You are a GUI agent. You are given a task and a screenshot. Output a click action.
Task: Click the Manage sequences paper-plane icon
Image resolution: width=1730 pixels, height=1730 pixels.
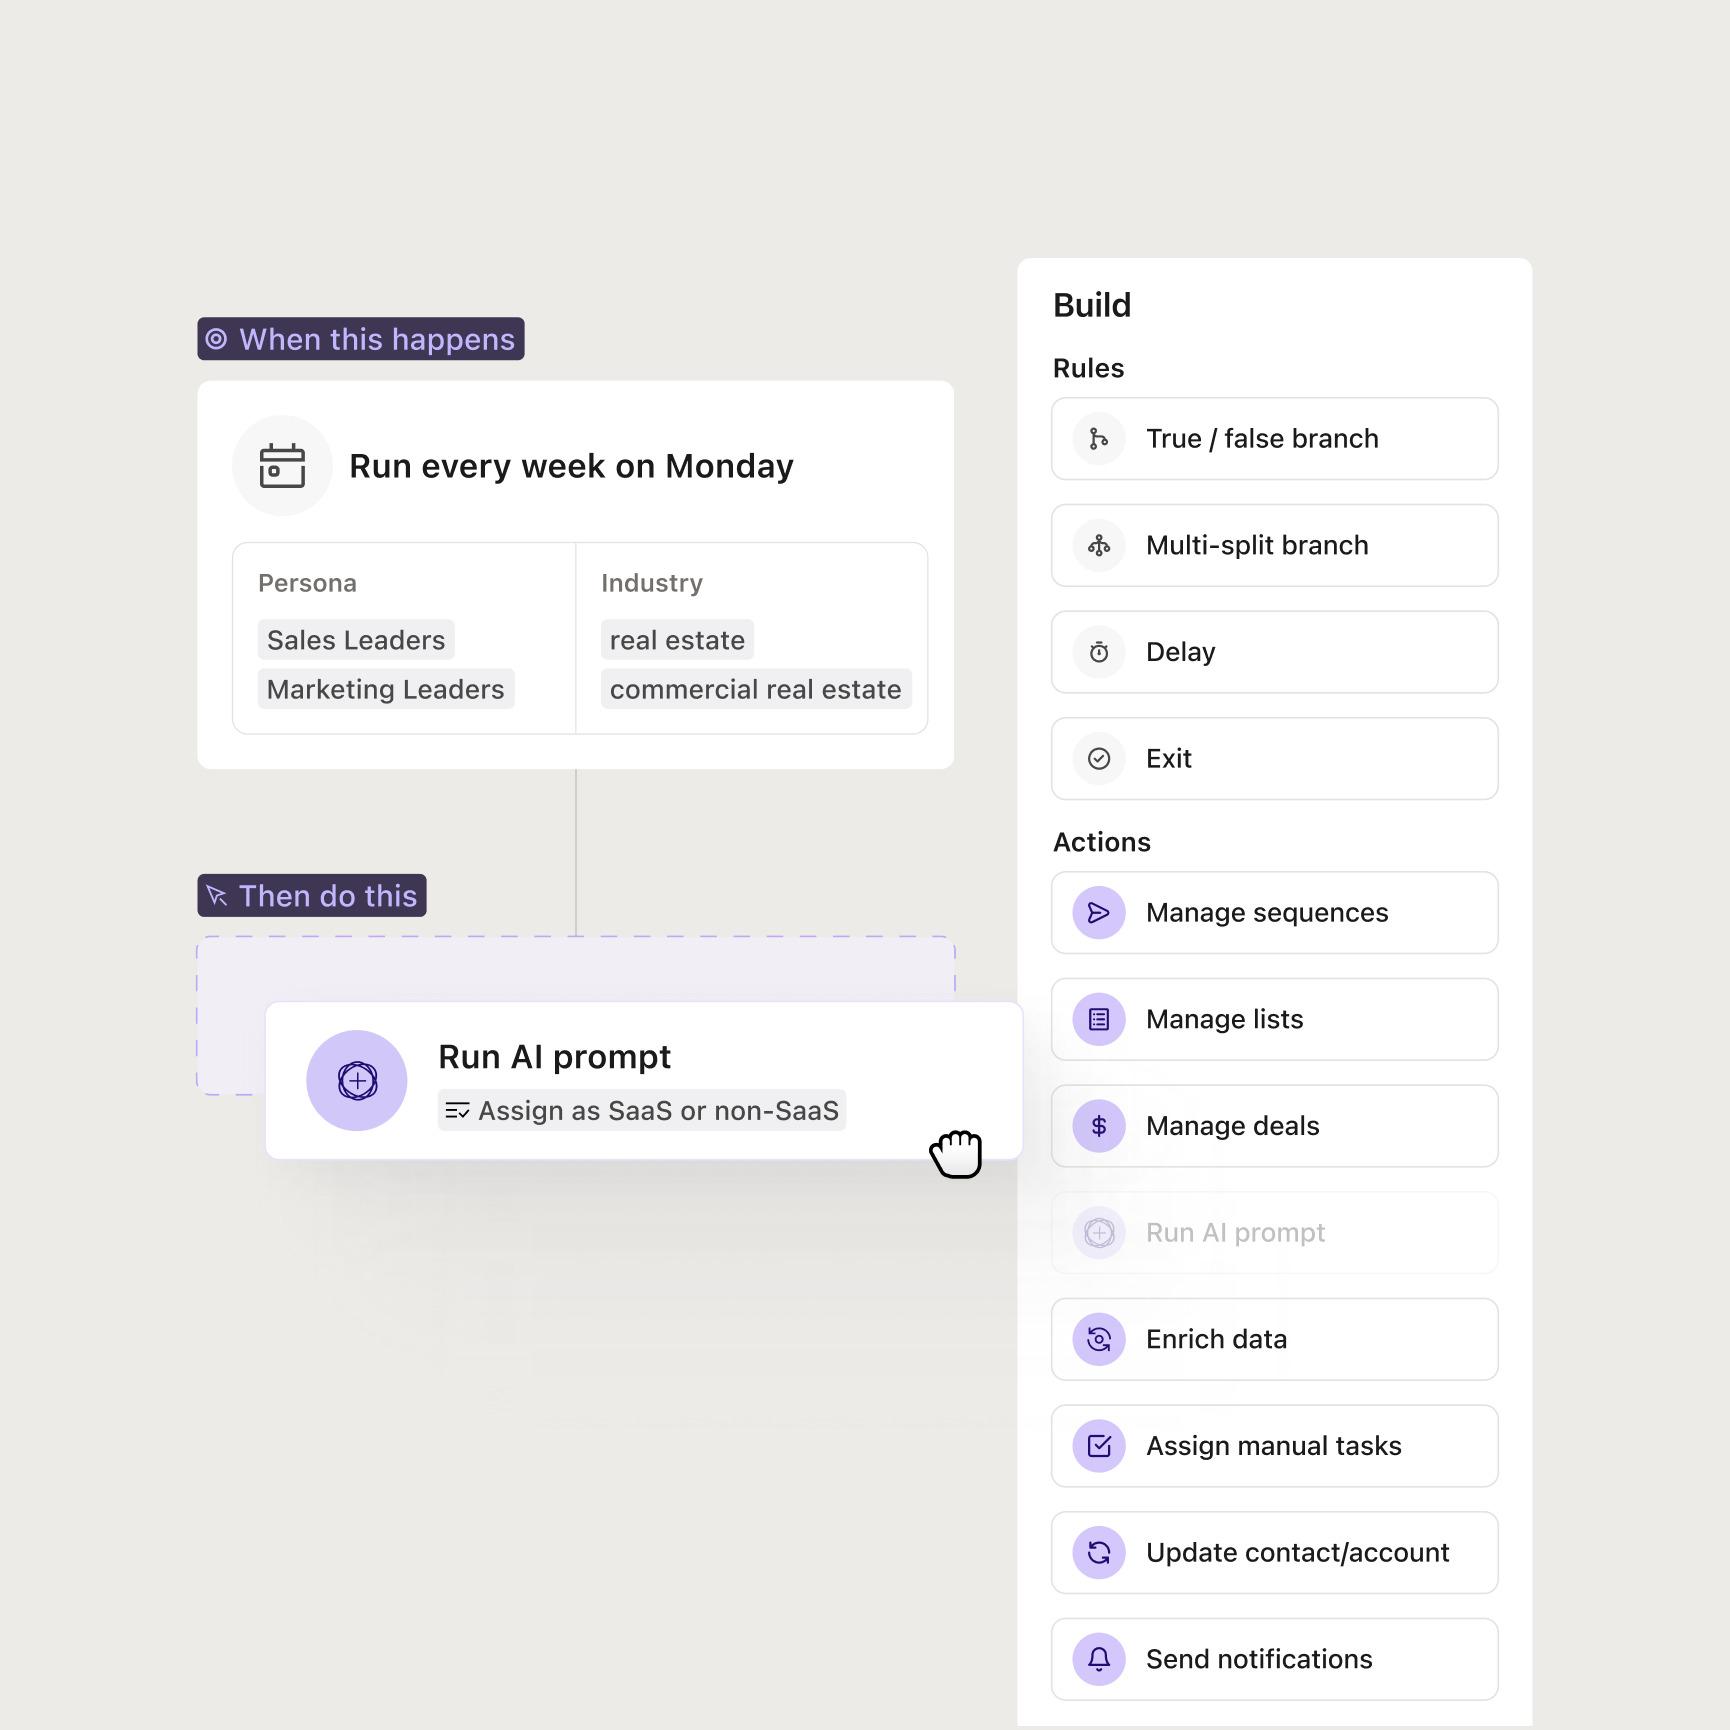[1099, 913]
